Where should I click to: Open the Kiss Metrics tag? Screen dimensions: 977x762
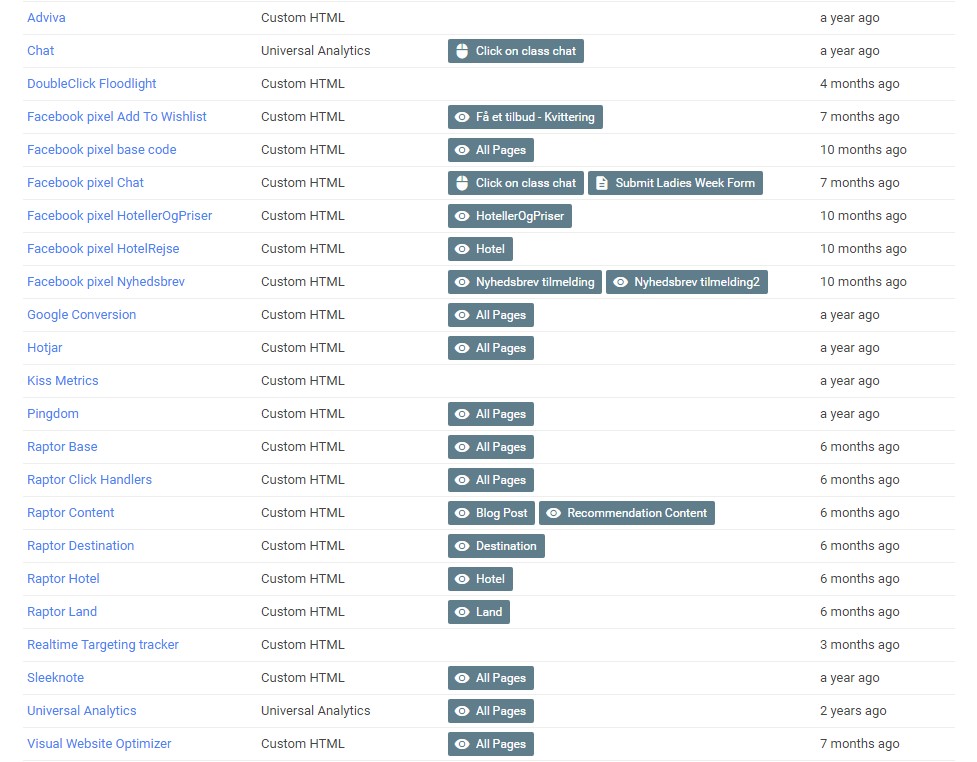(x=62, y=381)
